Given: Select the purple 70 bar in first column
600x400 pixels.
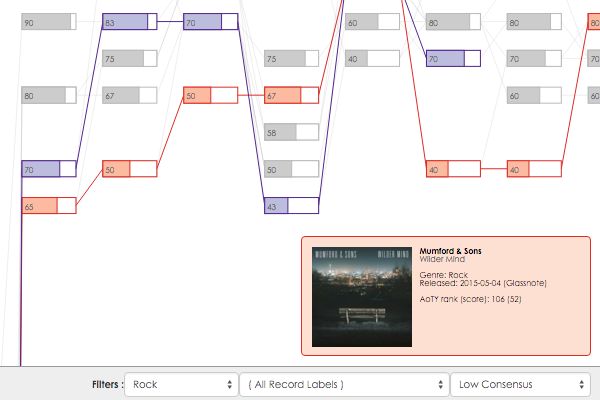Looking at the screenshot, I should click(49, 169).
